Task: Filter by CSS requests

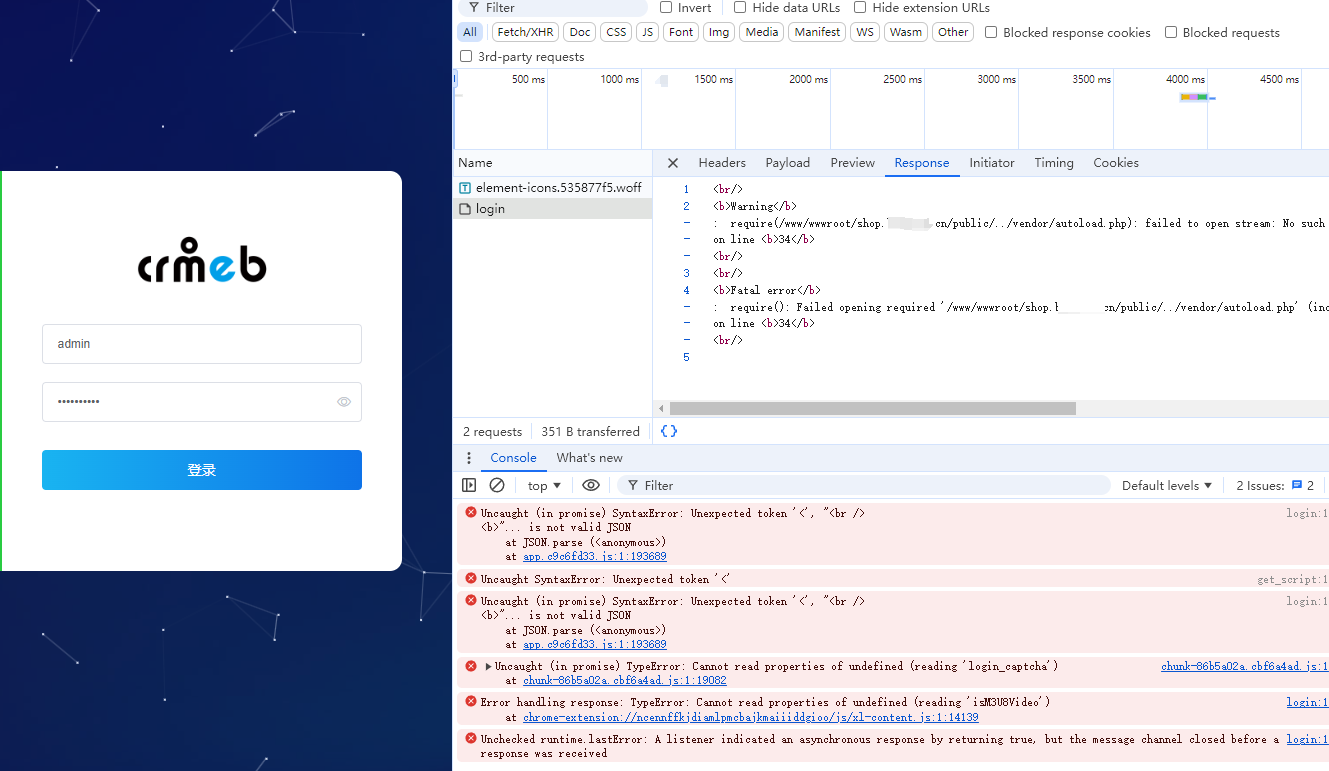Action: 616,32
